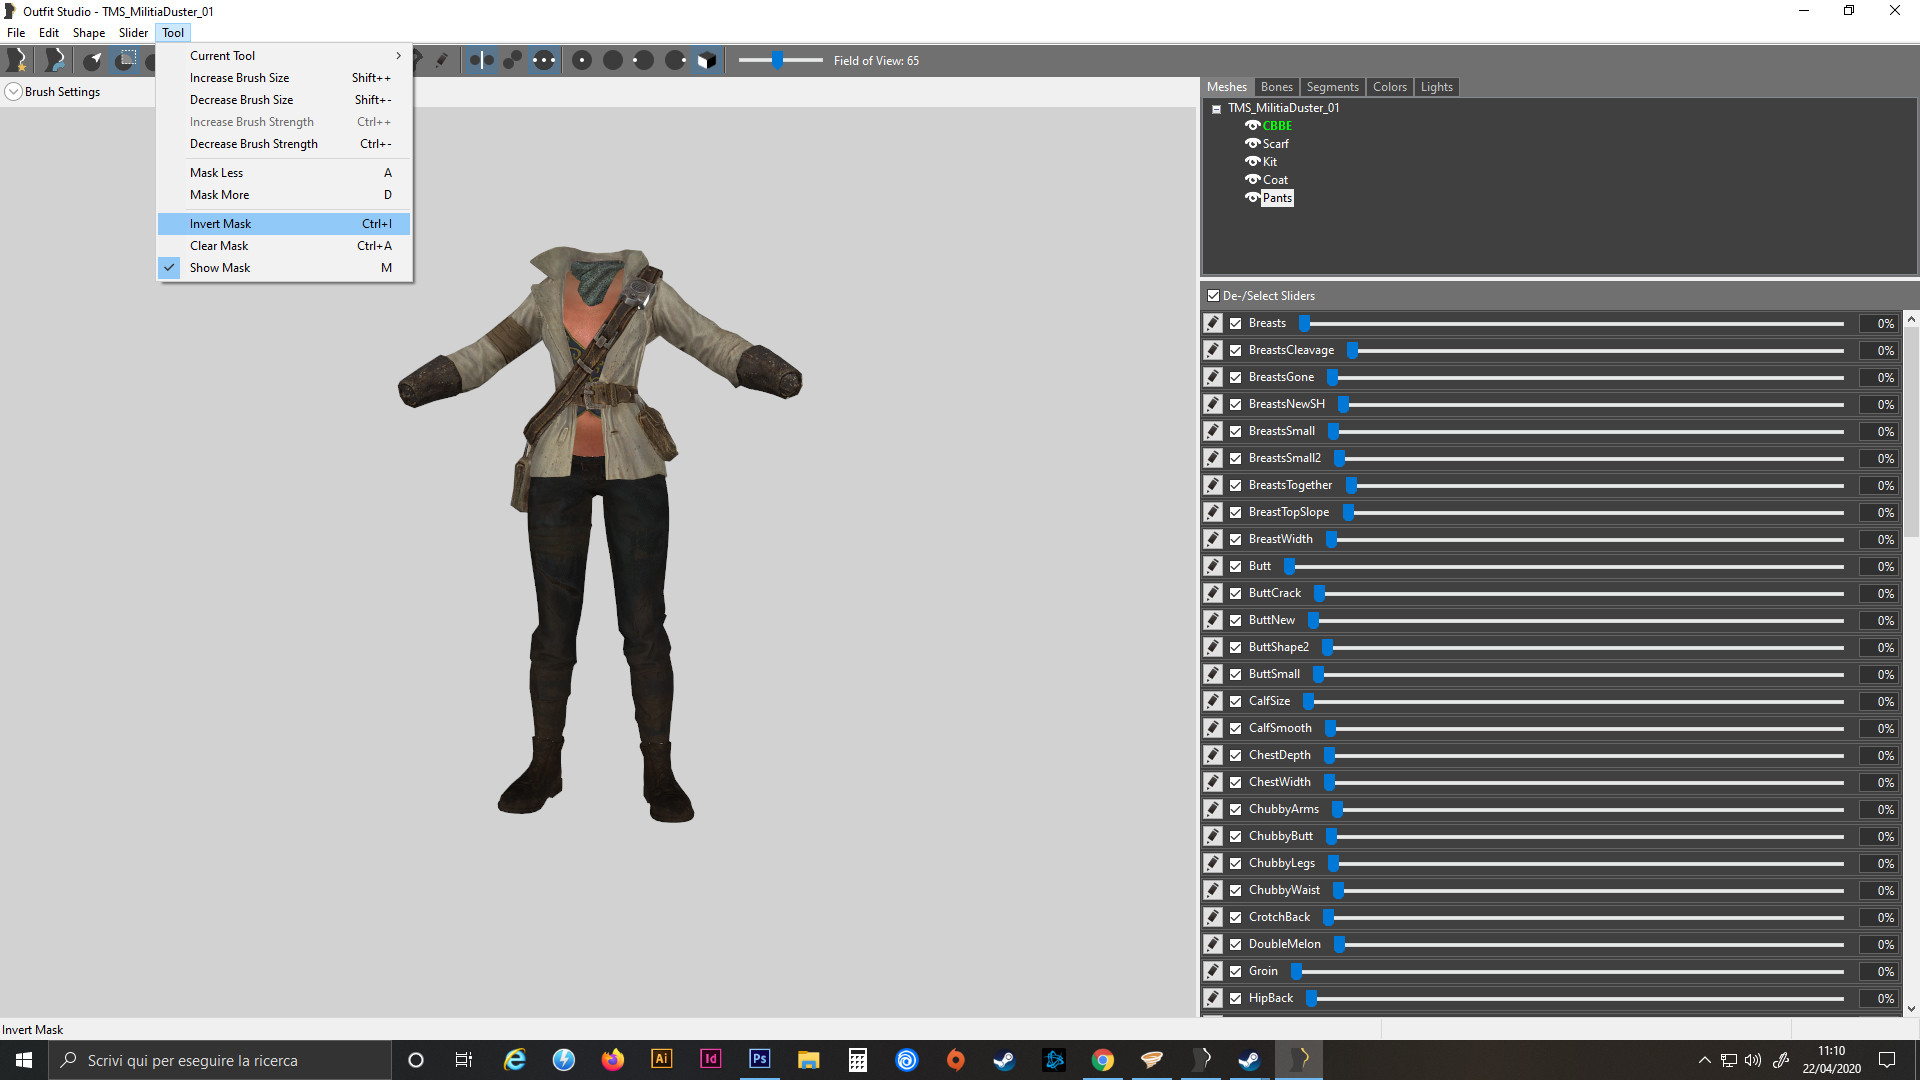Expand the Brush Settings panel
The width and height of the screenshot is (1920, 1080).
click(x=14, y=92)
